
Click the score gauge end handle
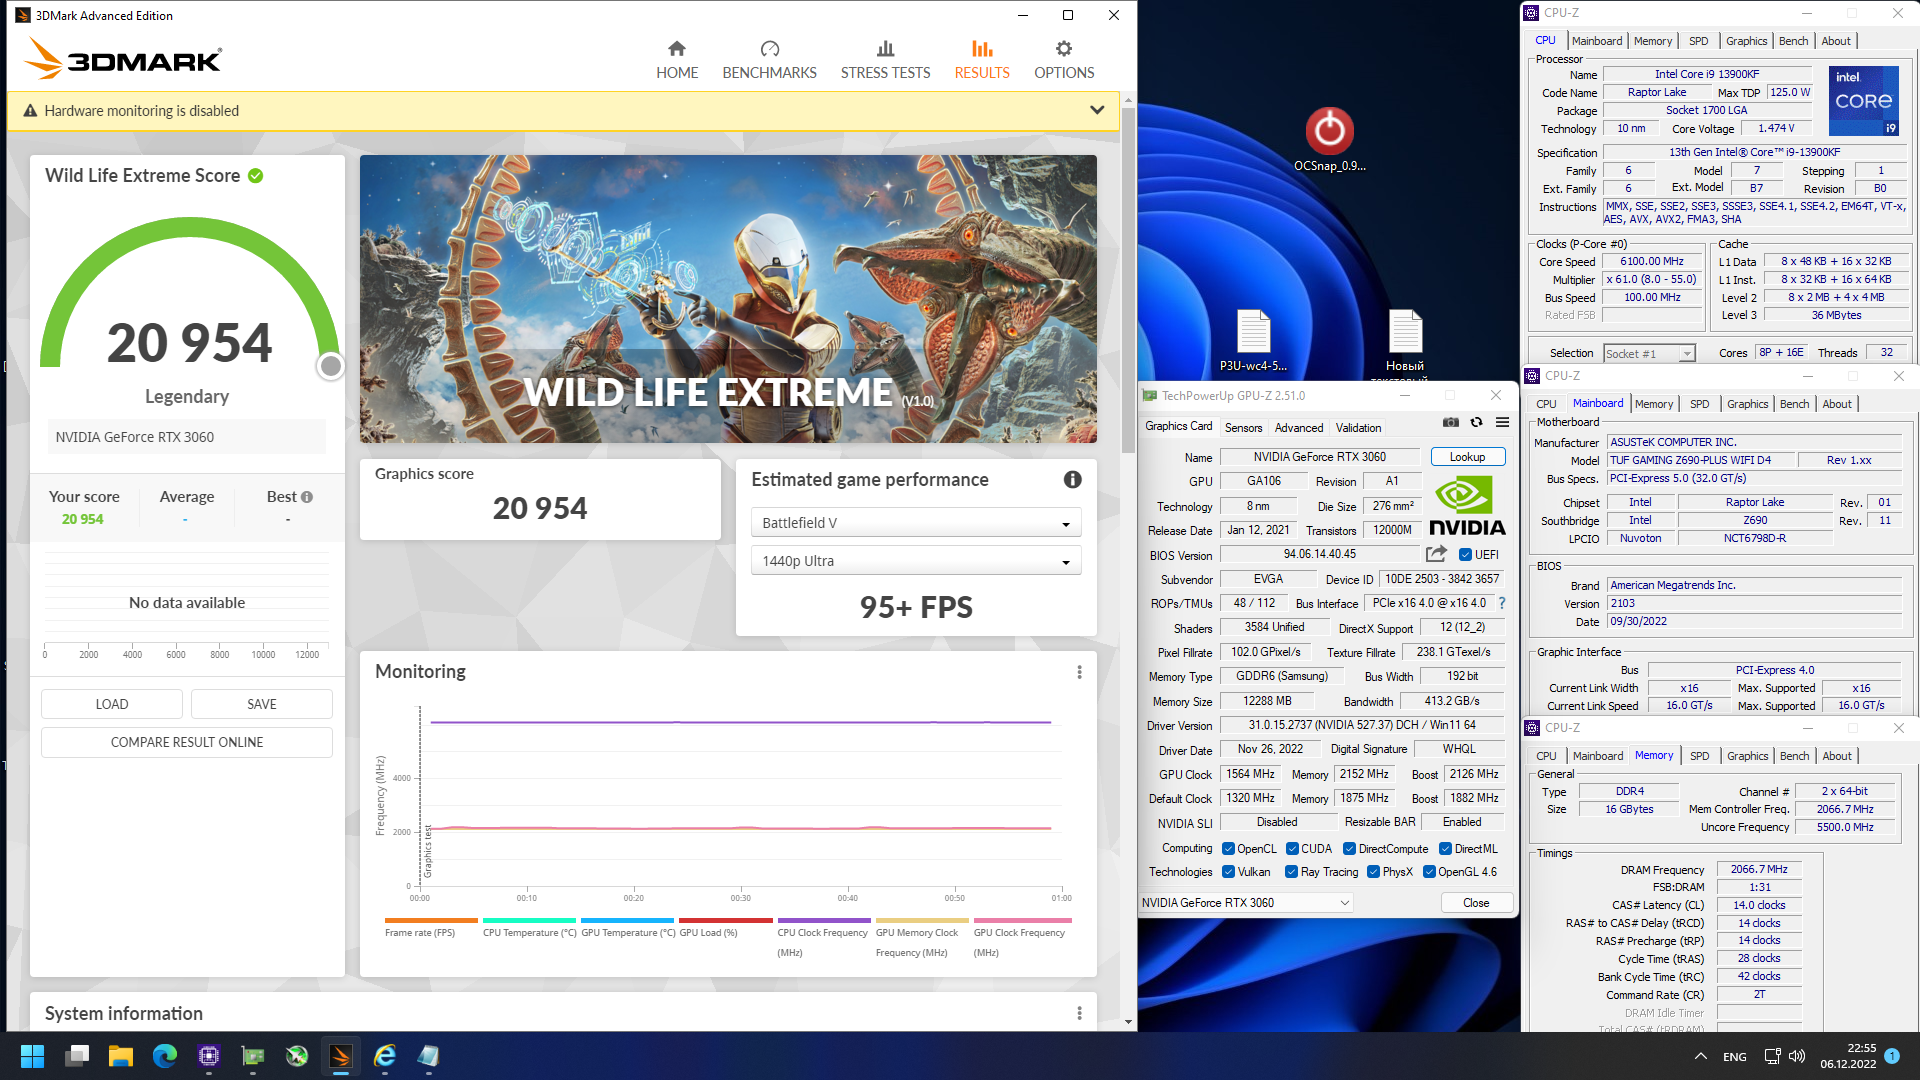coord(330,367)
